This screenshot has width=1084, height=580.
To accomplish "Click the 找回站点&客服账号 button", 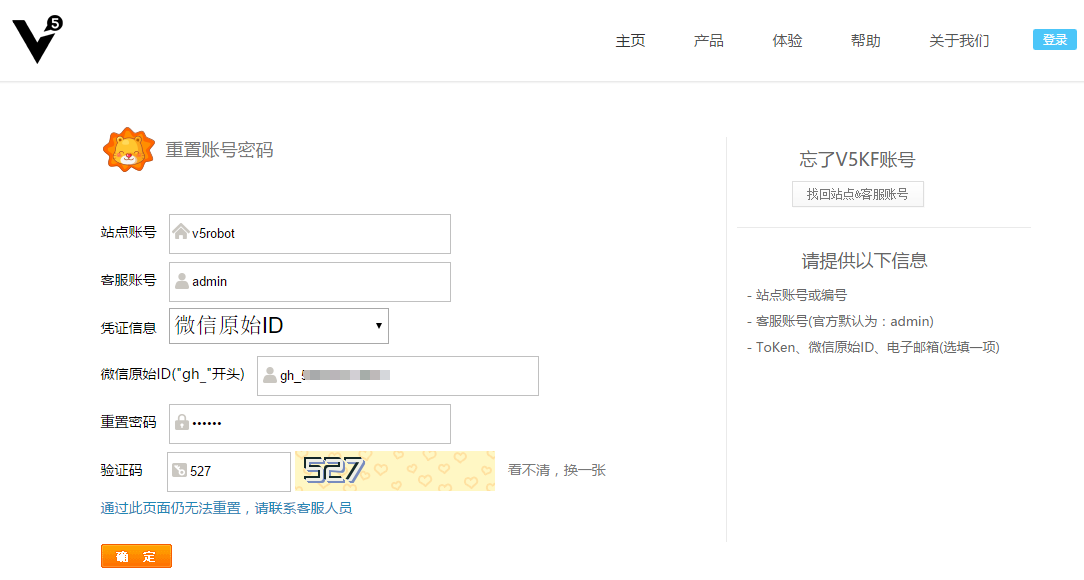I will [x=858, y=194].
